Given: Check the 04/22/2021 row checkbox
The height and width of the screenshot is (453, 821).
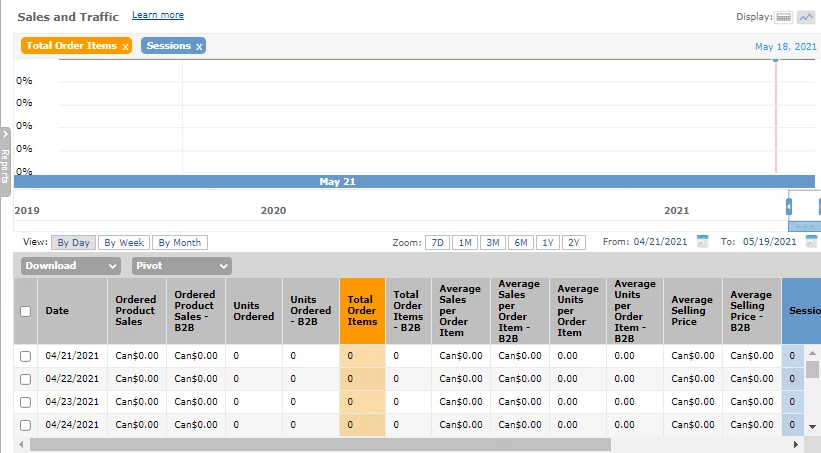Looking at the screenshot, I should (x=25, y=379).
